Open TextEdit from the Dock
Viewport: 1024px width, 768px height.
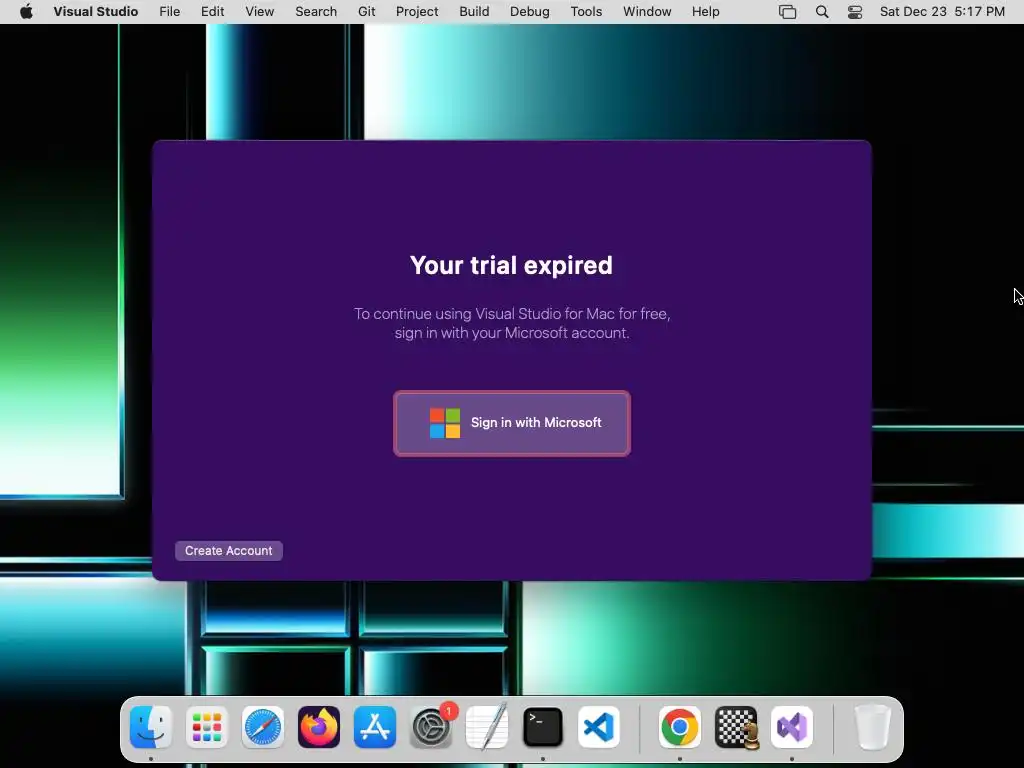(487, 727)
